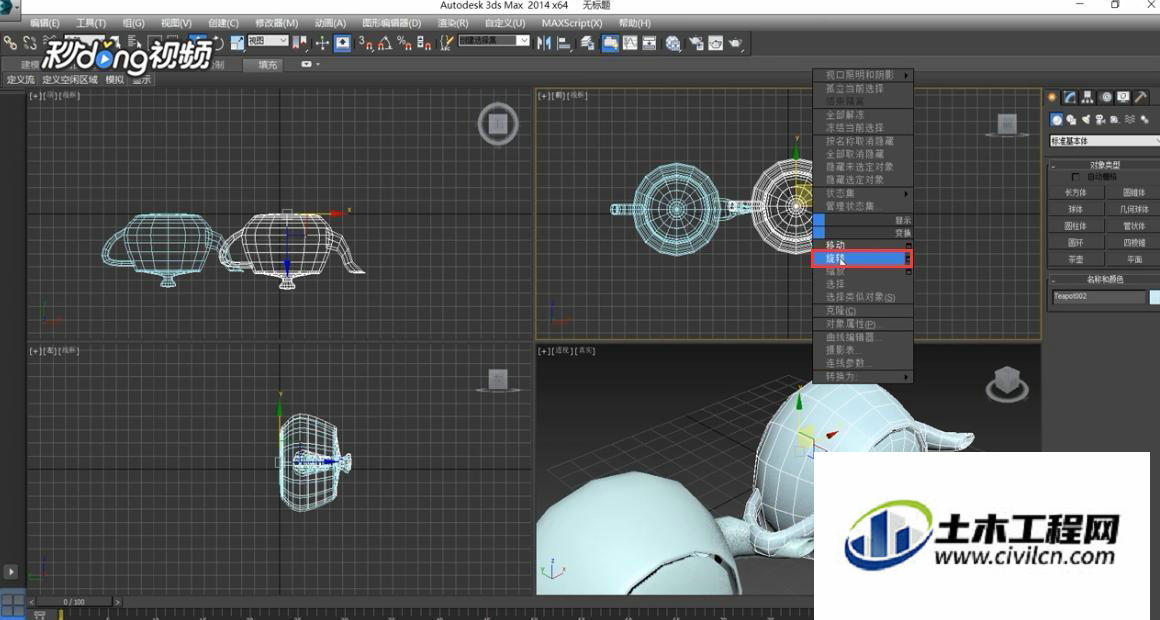Open the named selection sets dropdown
Screen dimensions: 1160x620
[x=493, y=41]
